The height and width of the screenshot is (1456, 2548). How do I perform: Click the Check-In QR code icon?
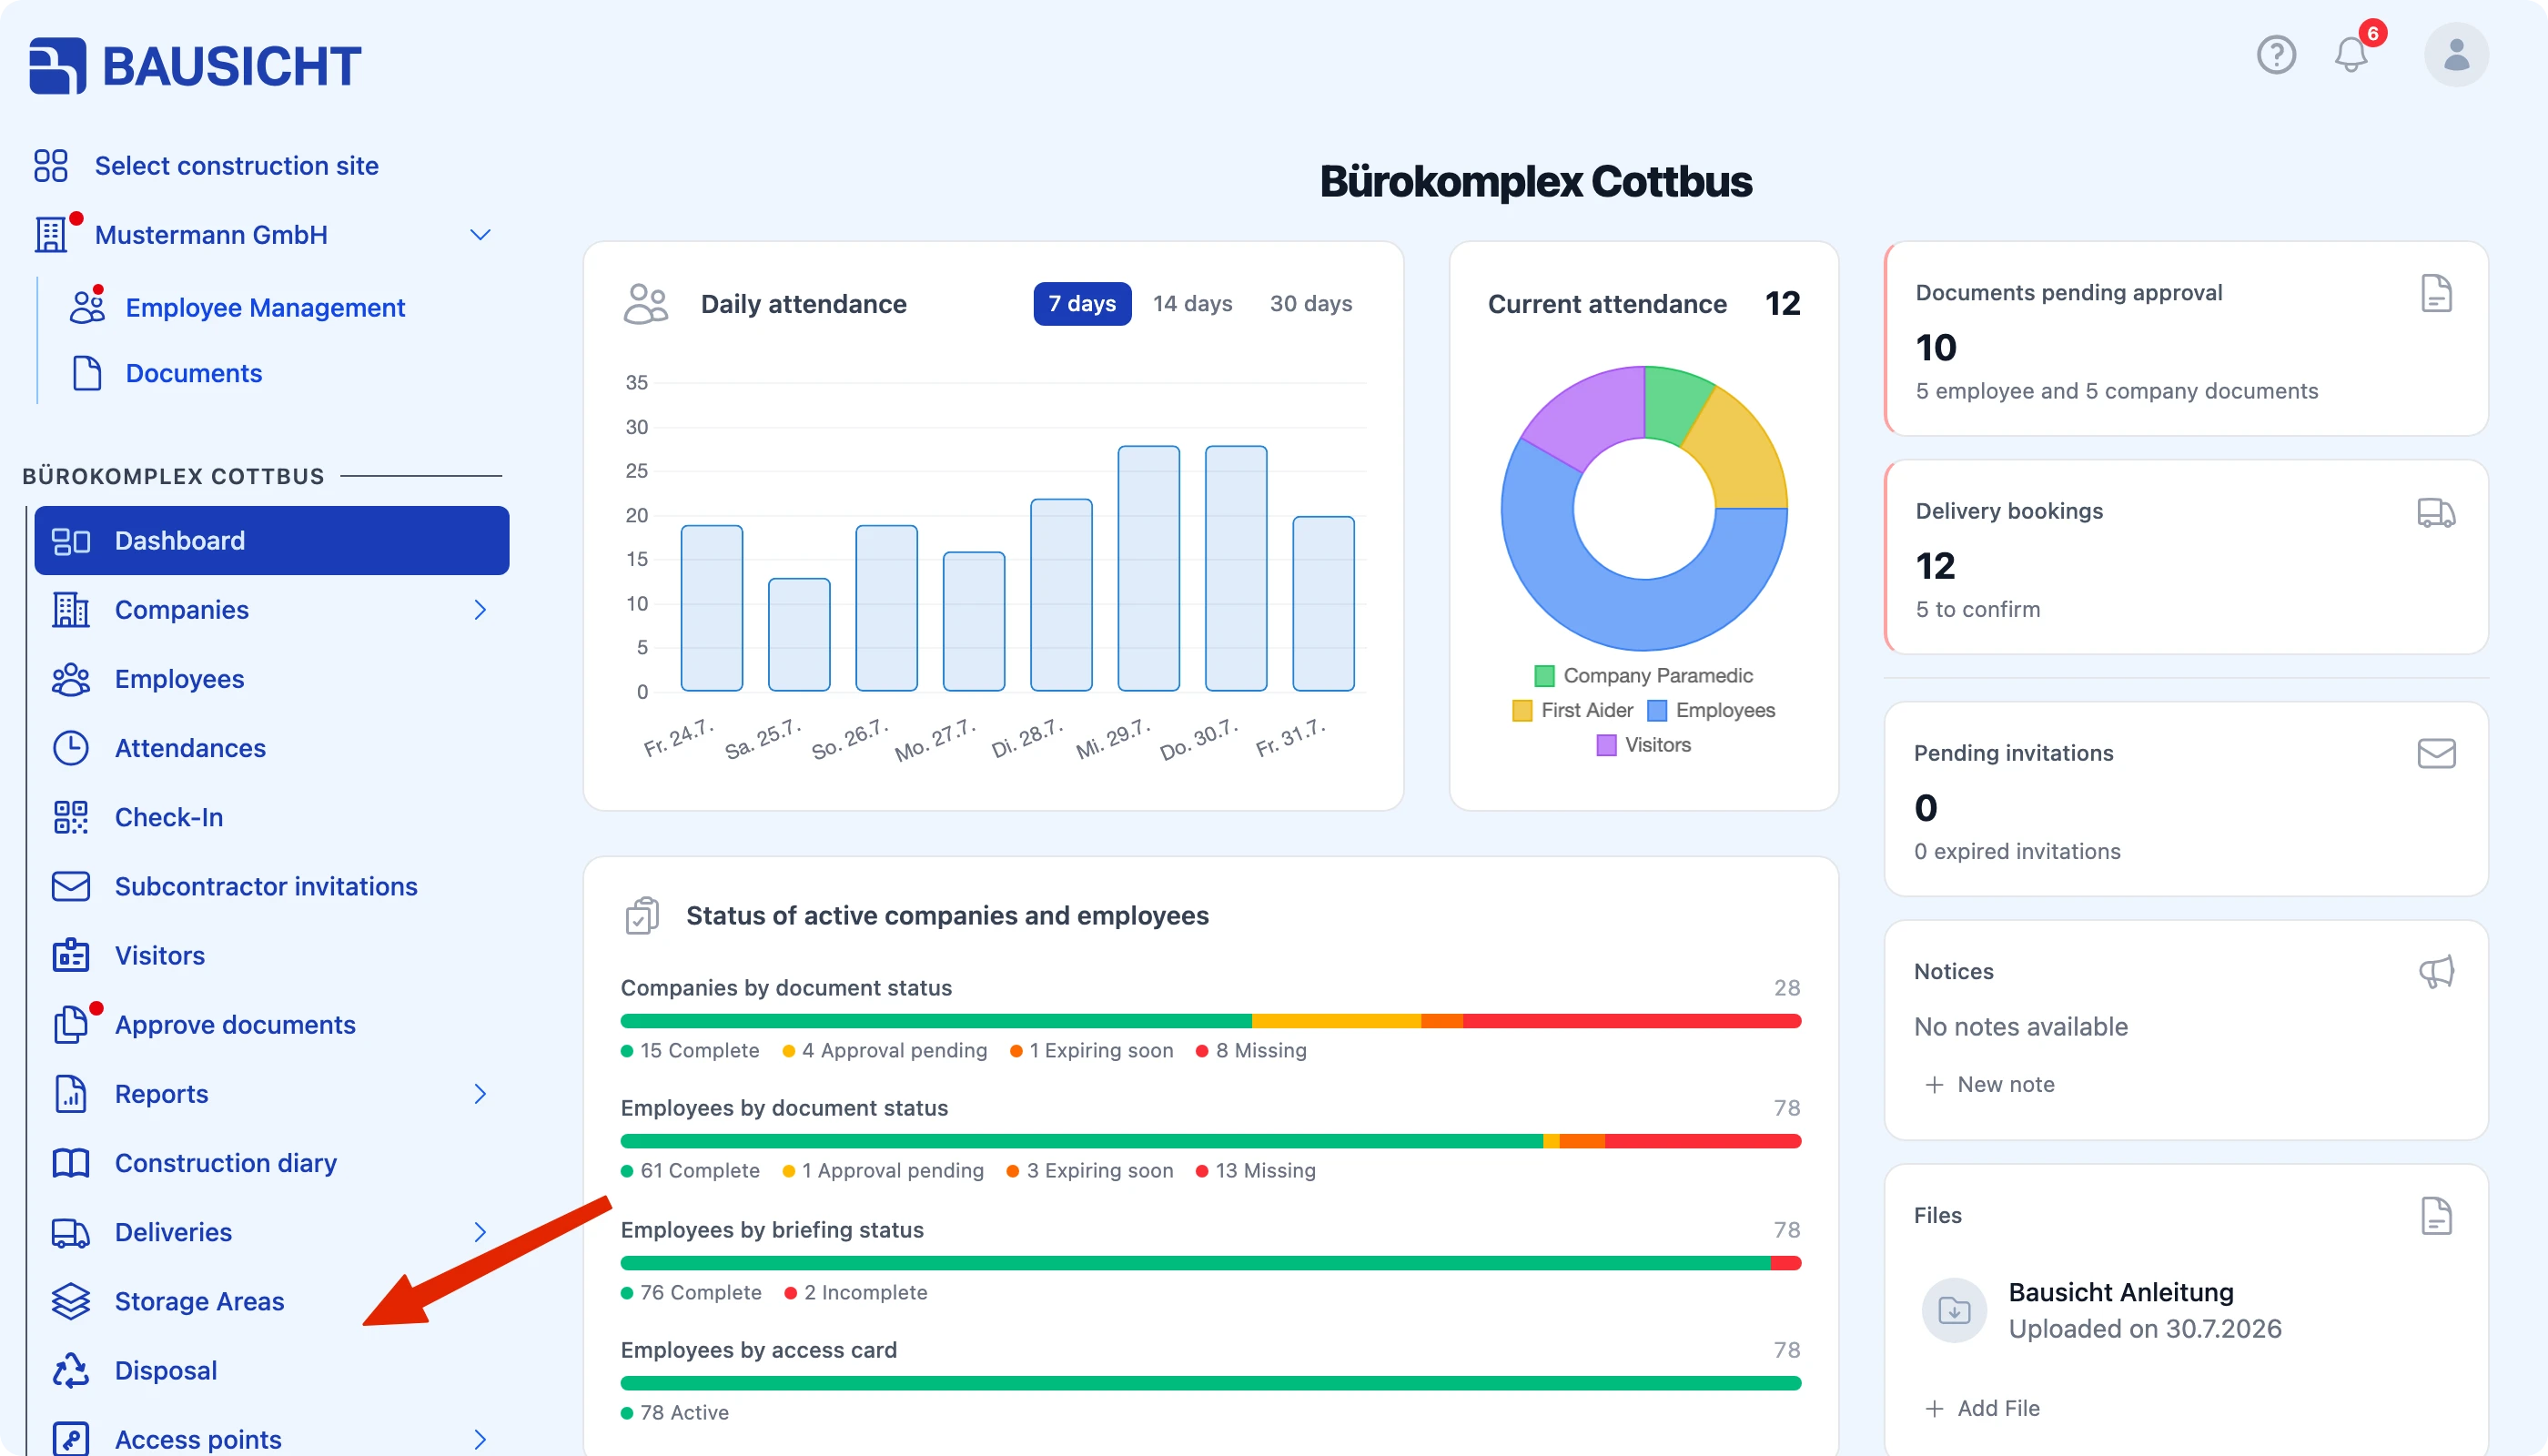click(70, 817)
